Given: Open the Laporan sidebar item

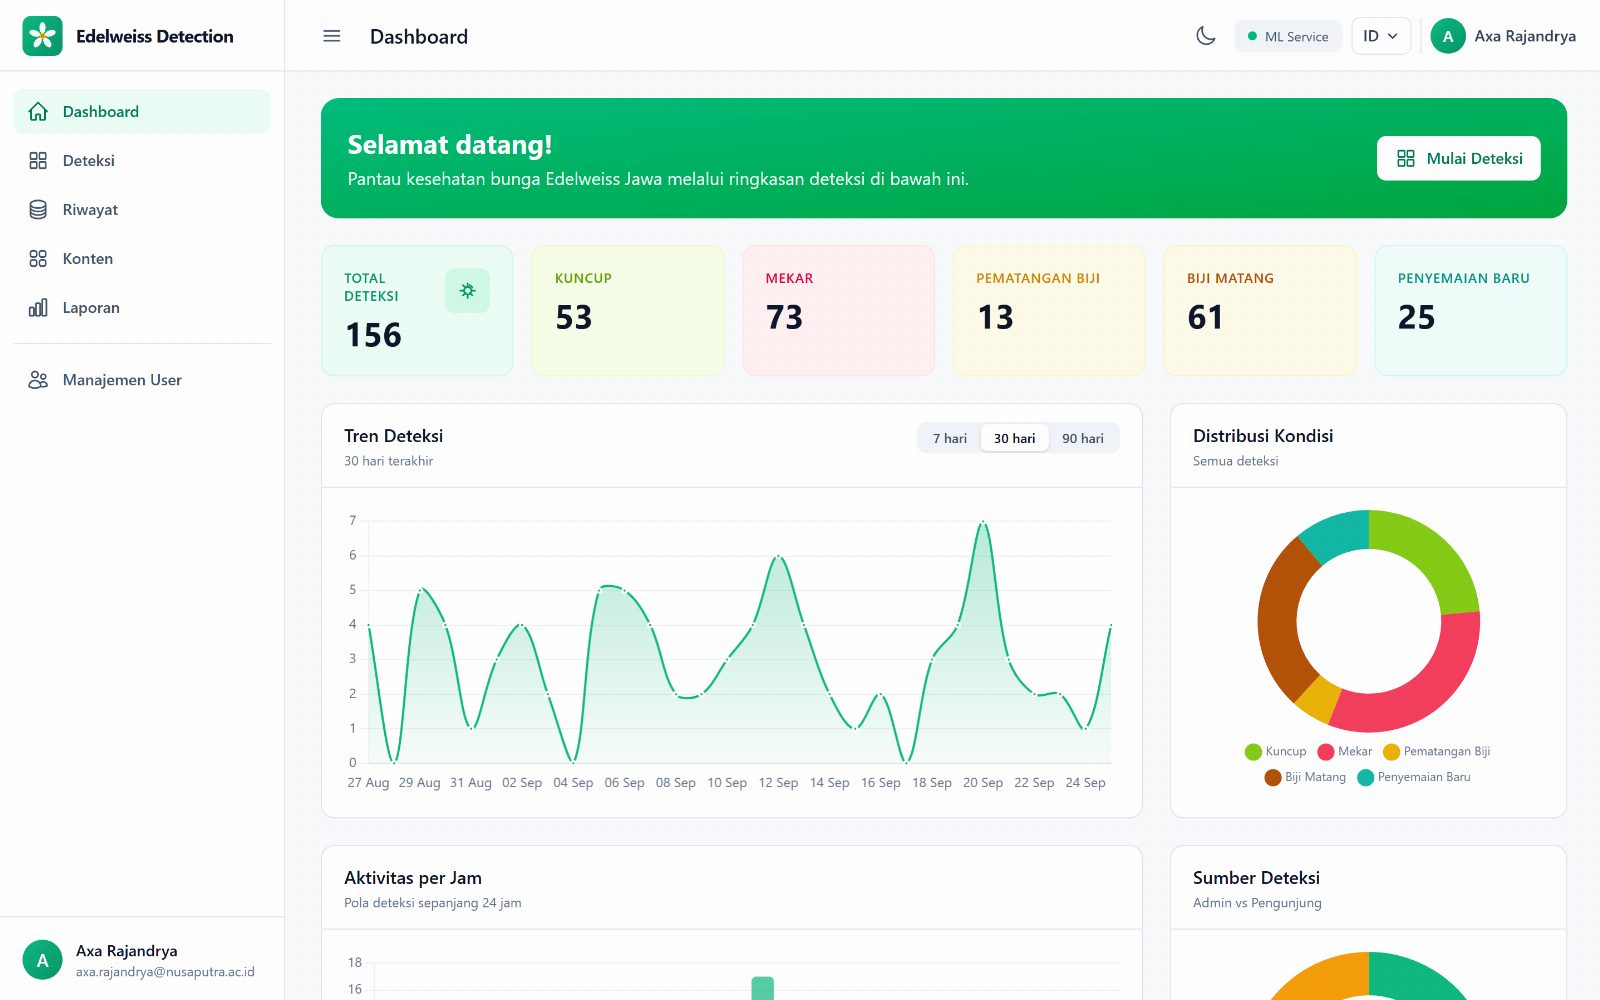Looking at the screenshot, I should pyautogui.click(x=142, y=307).
